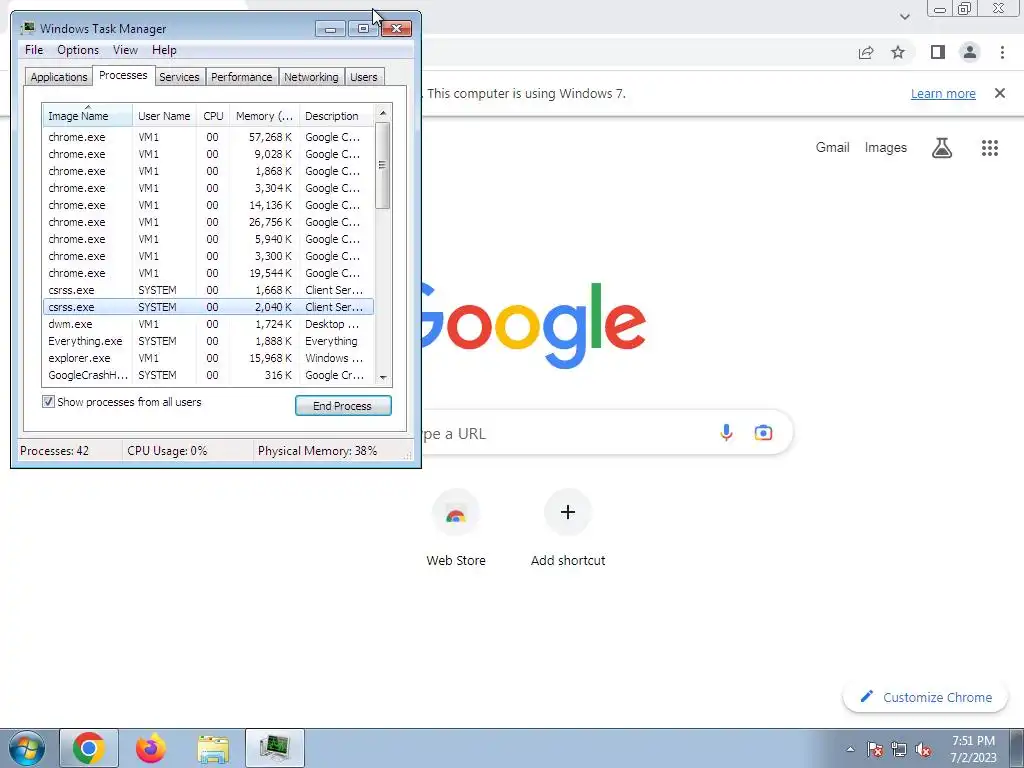Open Windows Explorer from the taskbar
The width and height of the screenshot is (1024, 768).
tap(213, 748)
